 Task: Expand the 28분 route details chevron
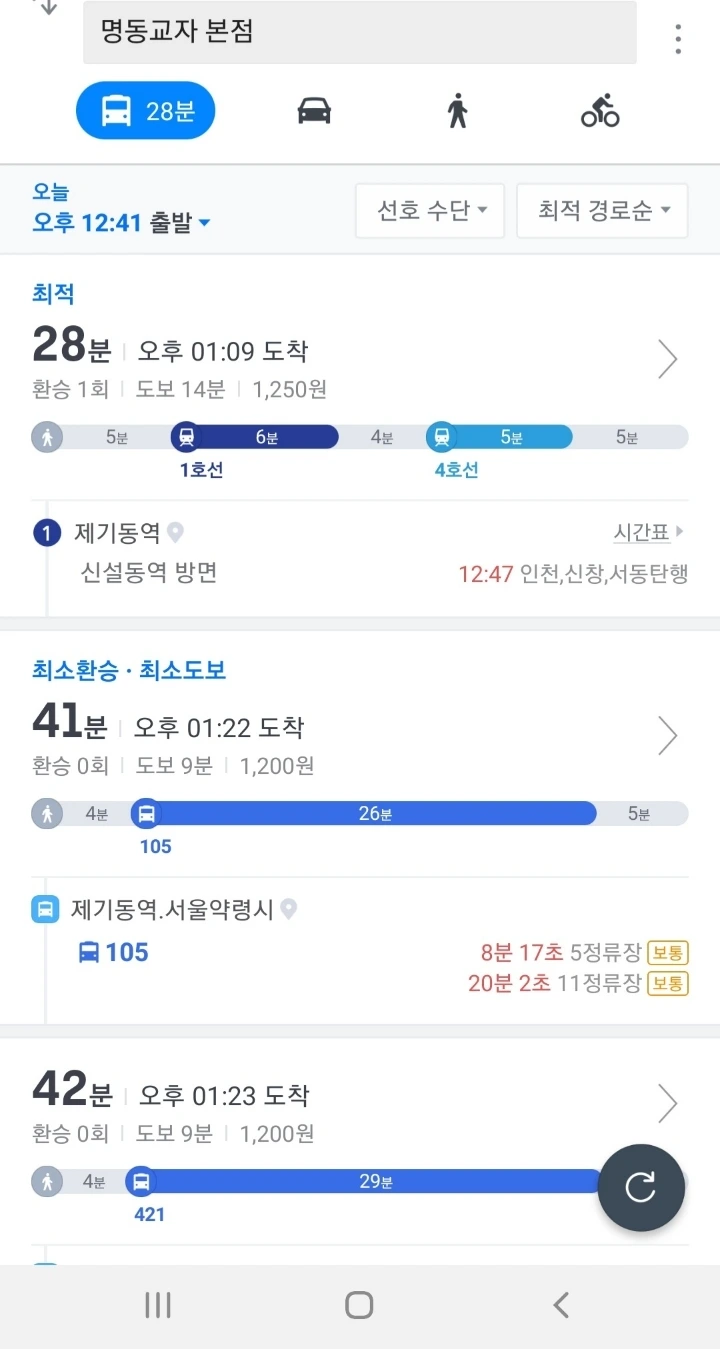point(667,359)
